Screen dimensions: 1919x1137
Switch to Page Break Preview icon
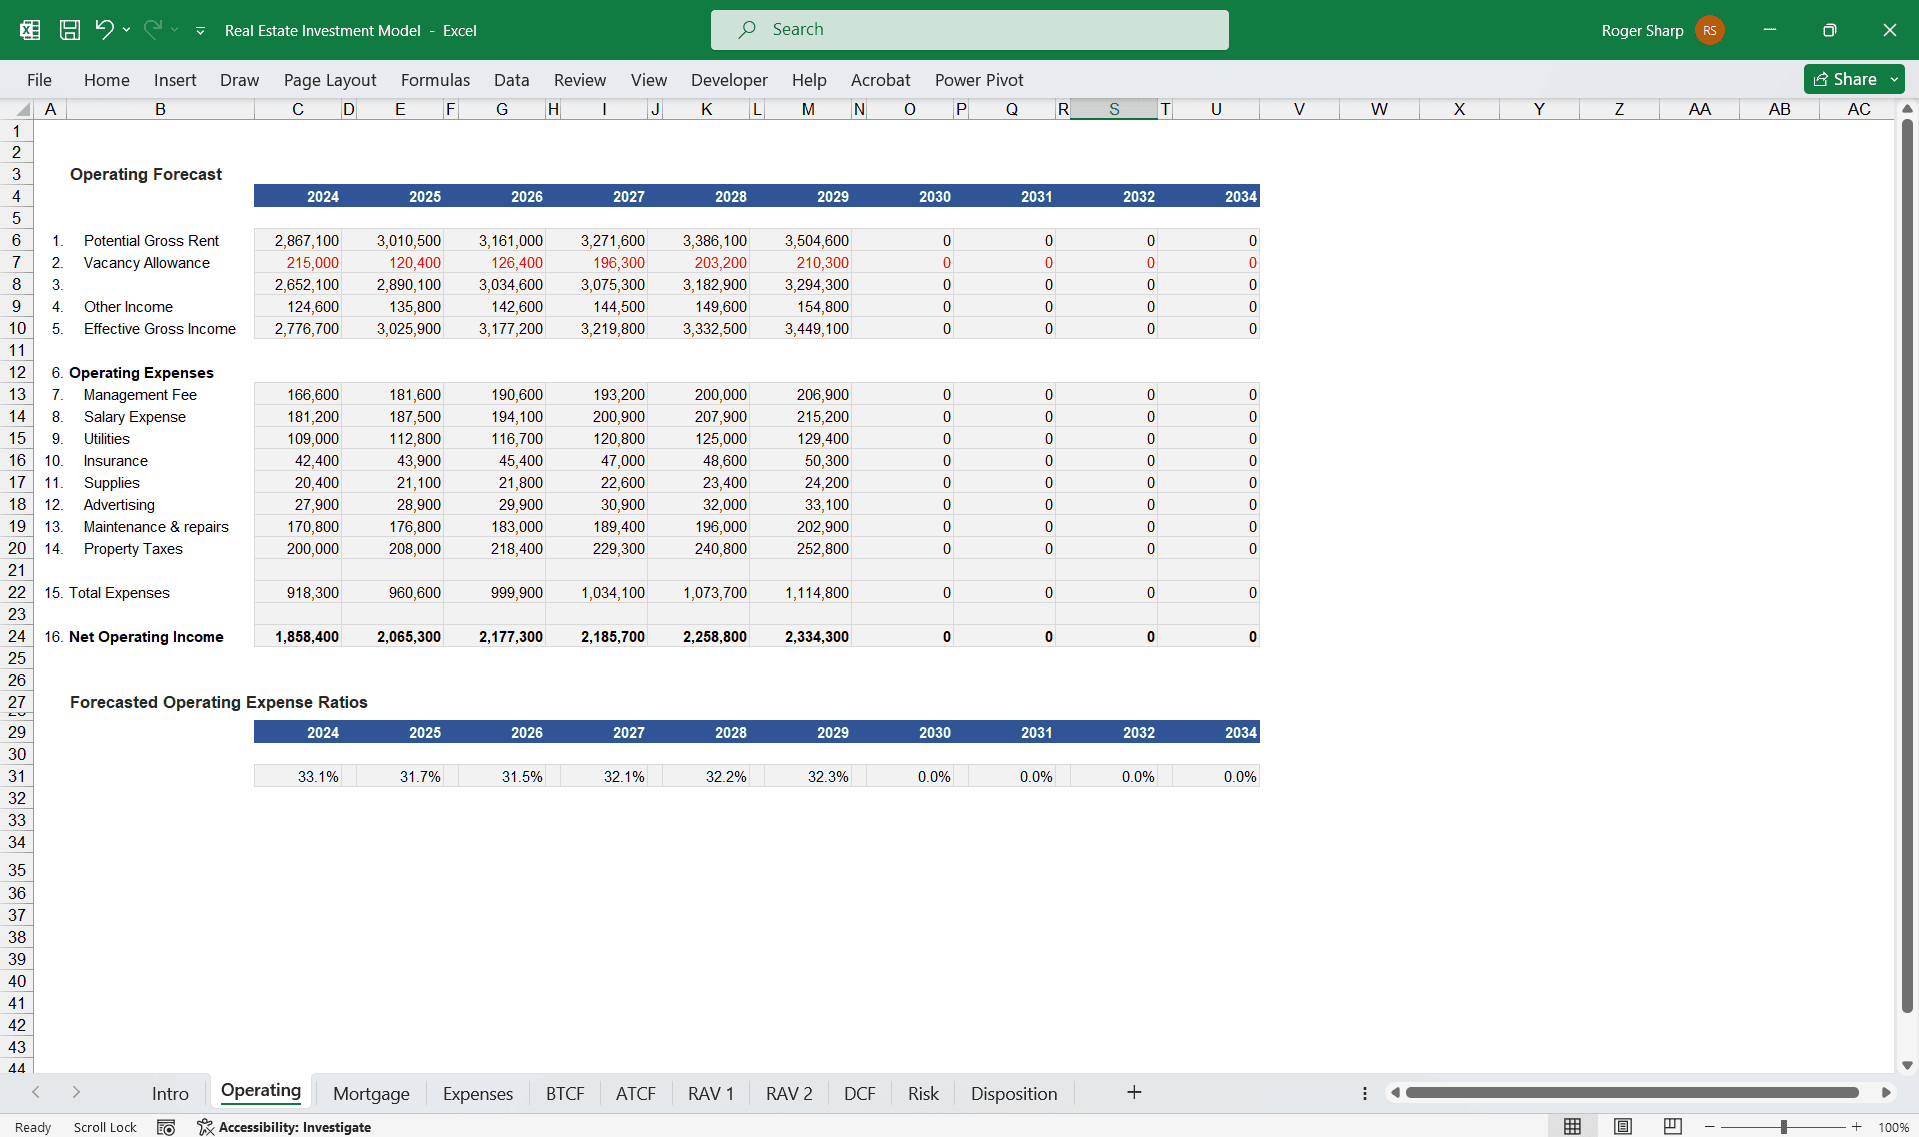click(x=1673, y=1127)
